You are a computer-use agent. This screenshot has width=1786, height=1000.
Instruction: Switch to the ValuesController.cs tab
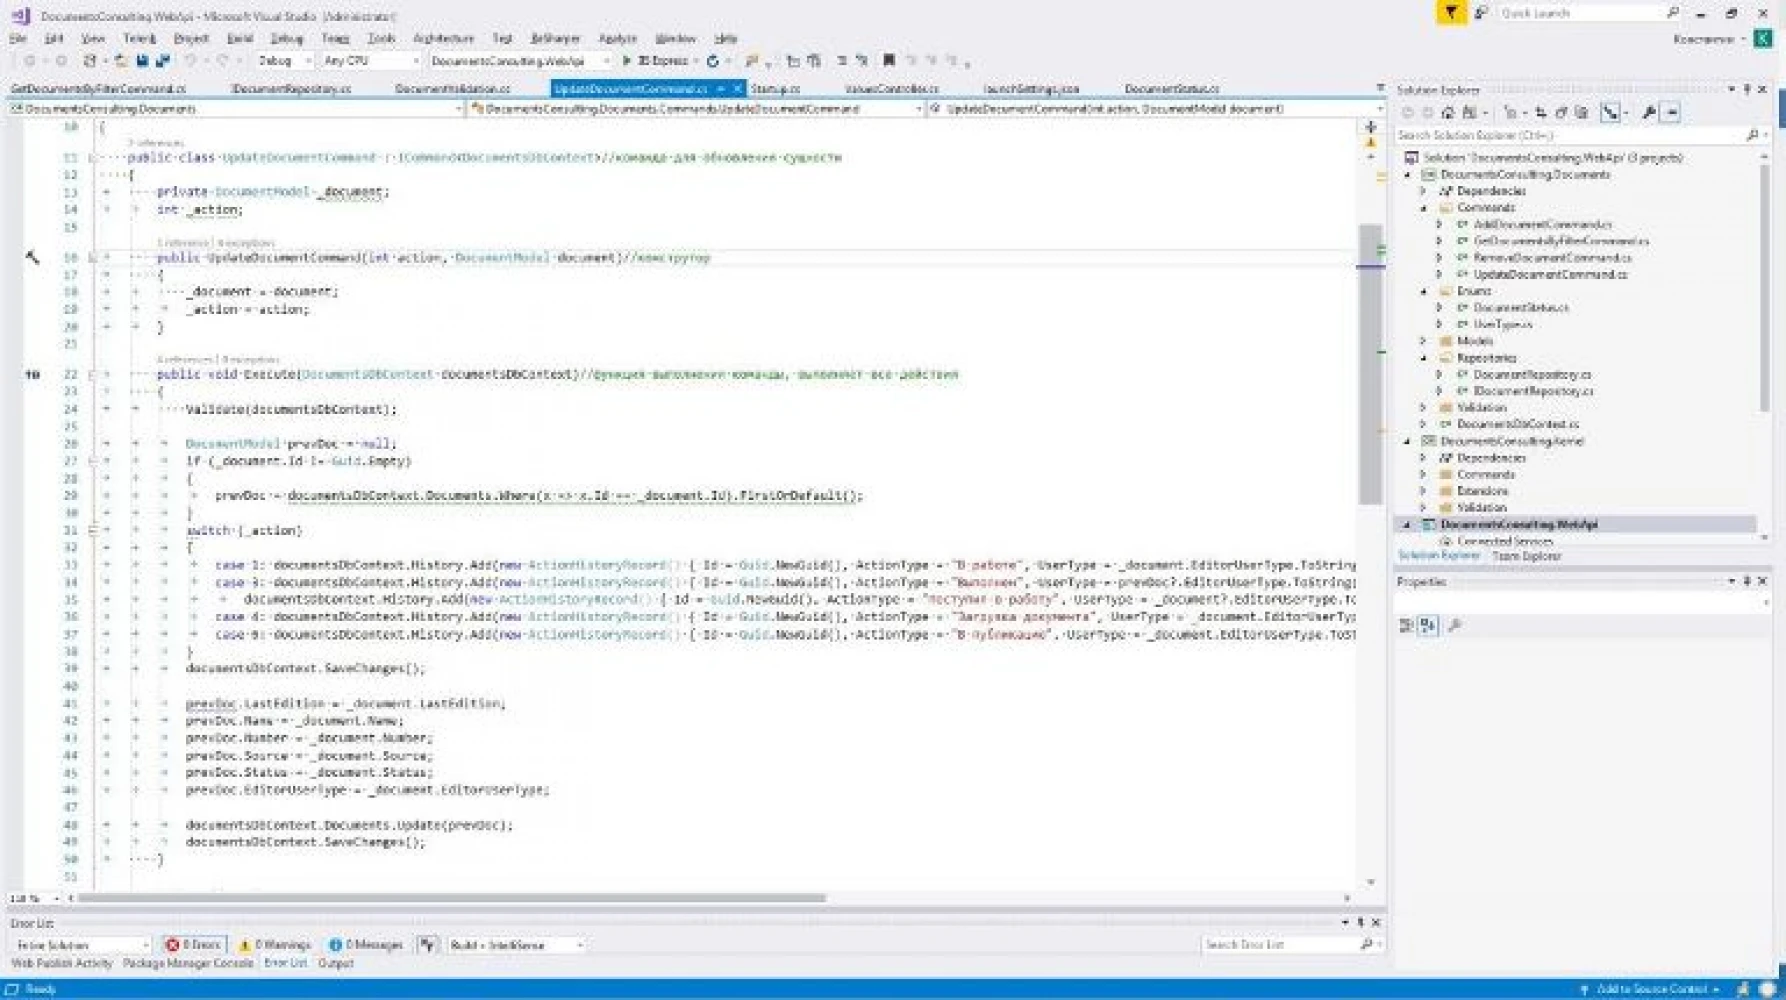tap(891, 89)
